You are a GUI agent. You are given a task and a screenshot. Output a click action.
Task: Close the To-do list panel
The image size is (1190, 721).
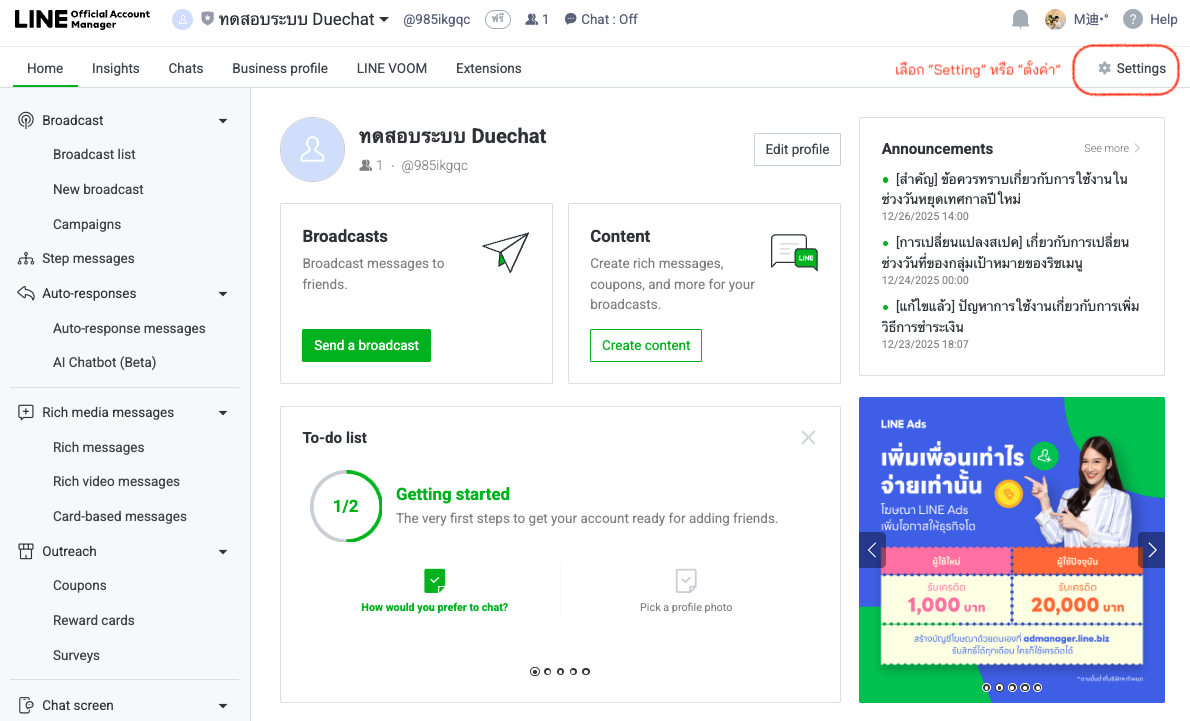click(x=808, y=438)
